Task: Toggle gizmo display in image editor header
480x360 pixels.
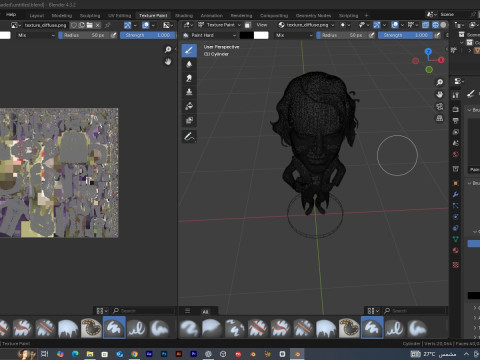Action: [128, 25]
